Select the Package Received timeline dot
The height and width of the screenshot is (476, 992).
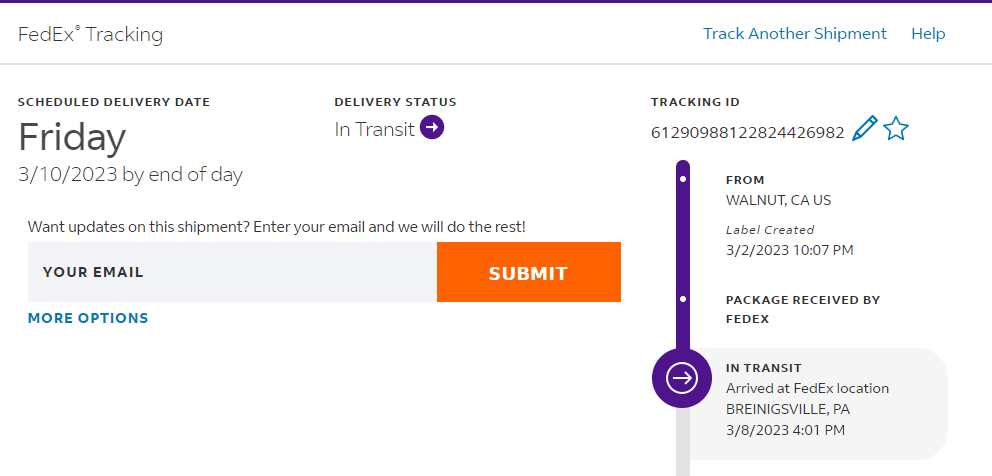pyautogui.click(x=683, y=299)
